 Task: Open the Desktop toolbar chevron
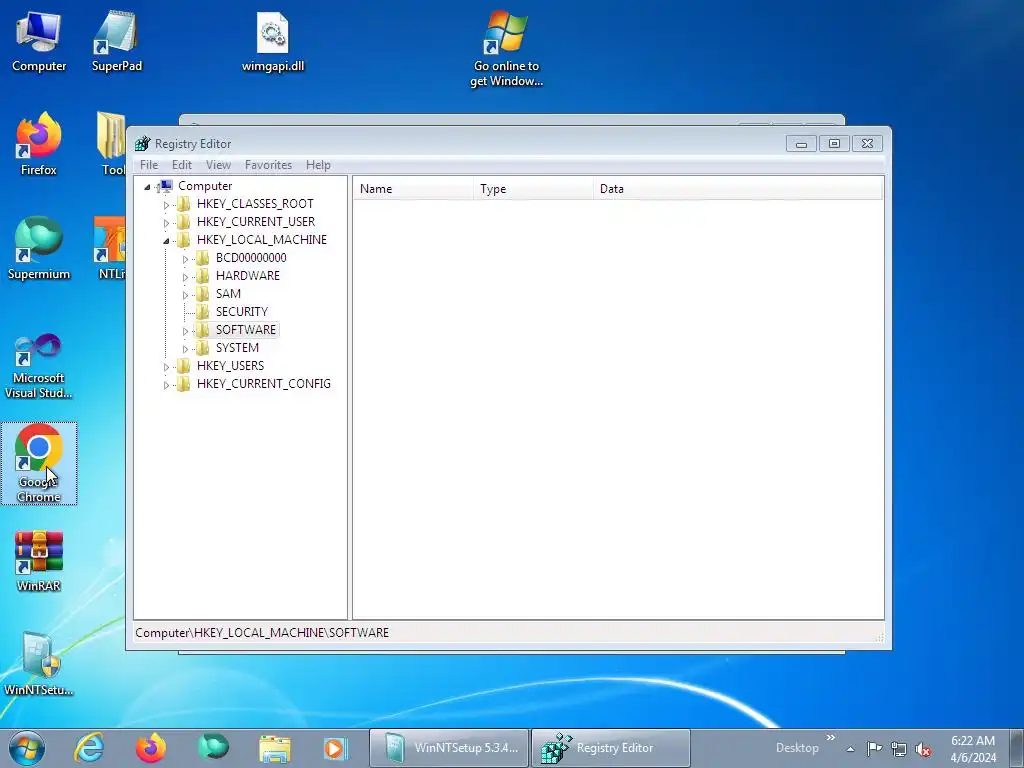(830, 738)
